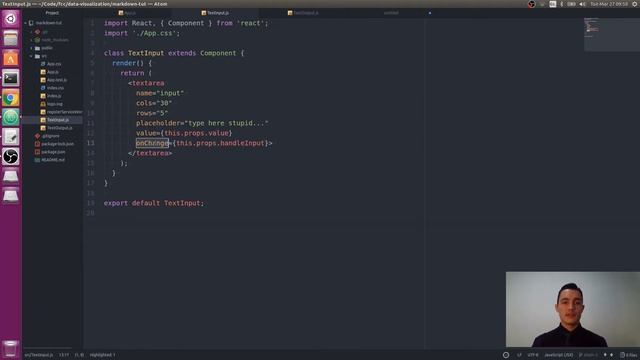Switch to the App.js editor tab
The height and width of the screenshot is (360, 640).
(127, 13)
